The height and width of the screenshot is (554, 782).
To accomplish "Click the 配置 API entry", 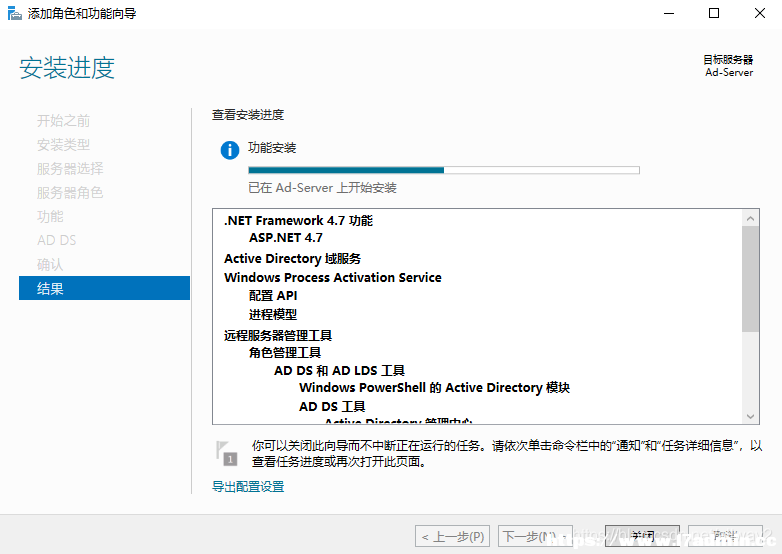I will [x=273, y=296].
